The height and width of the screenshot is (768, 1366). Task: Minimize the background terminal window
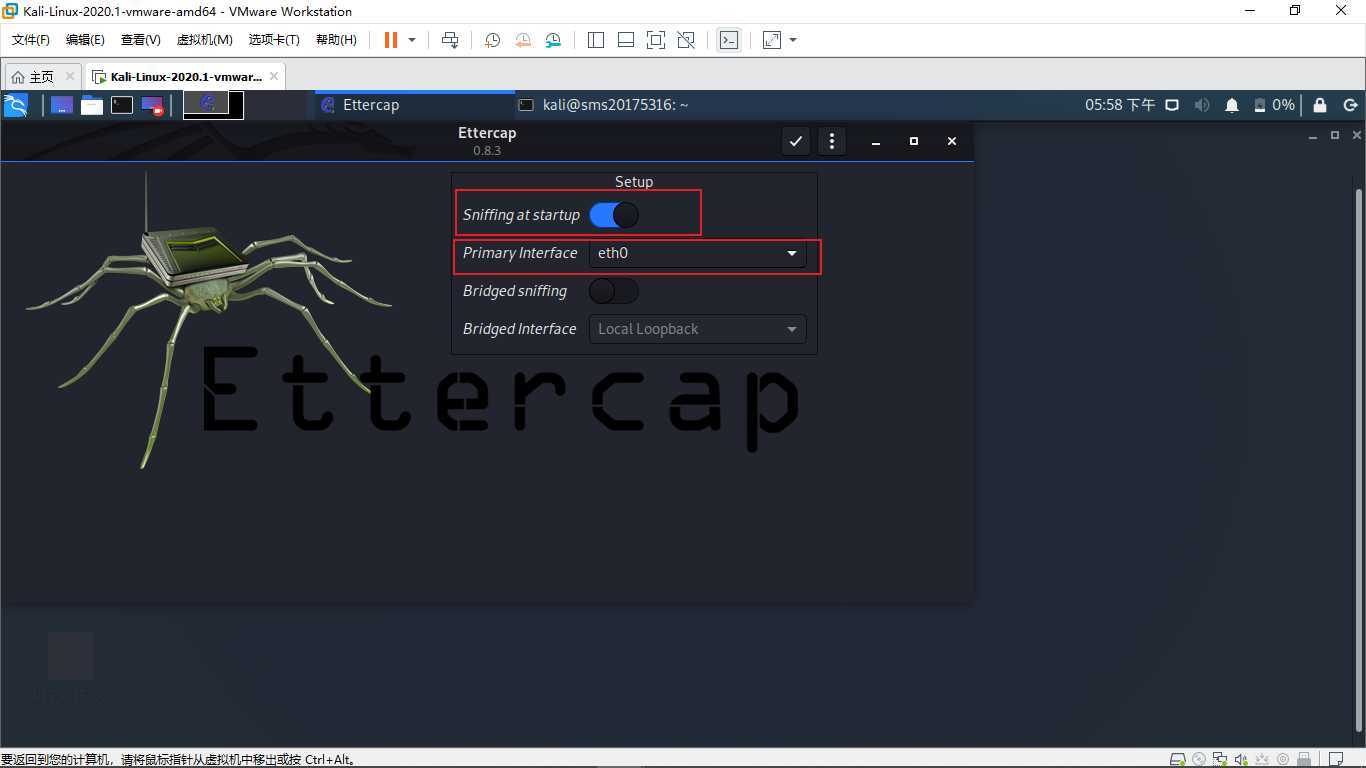(x=1313, y=135)
